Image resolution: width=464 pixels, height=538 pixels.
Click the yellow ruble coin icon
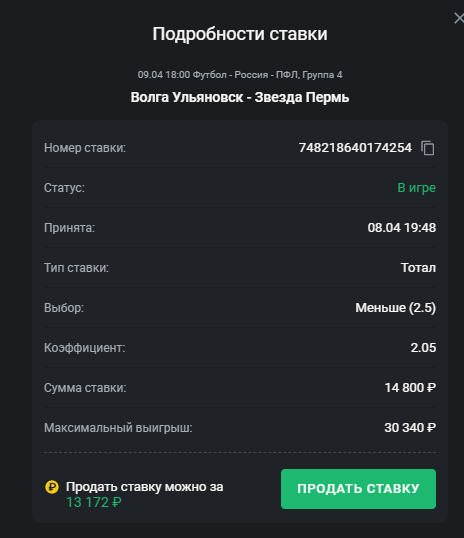pyautogui.click(x=52, y=487)
